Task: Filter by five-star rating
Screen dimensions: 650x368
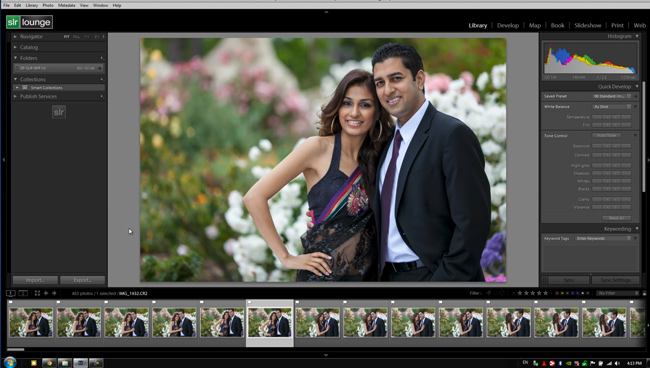Action: coord(546,293)
